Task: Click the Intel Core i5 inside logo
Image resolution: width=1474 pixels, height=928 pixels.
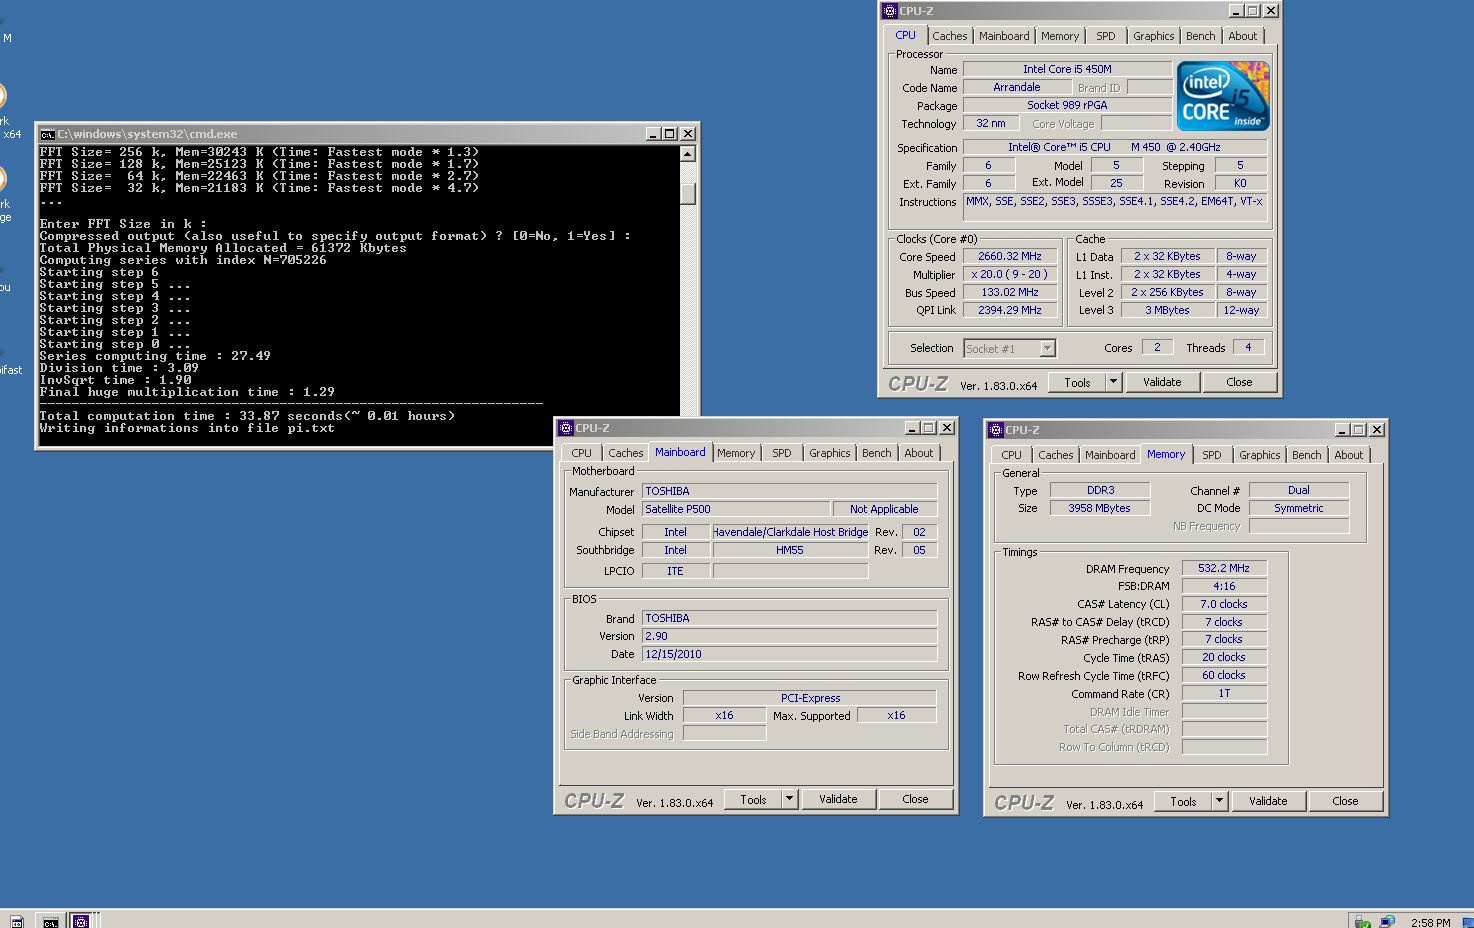Action: 1223,96
